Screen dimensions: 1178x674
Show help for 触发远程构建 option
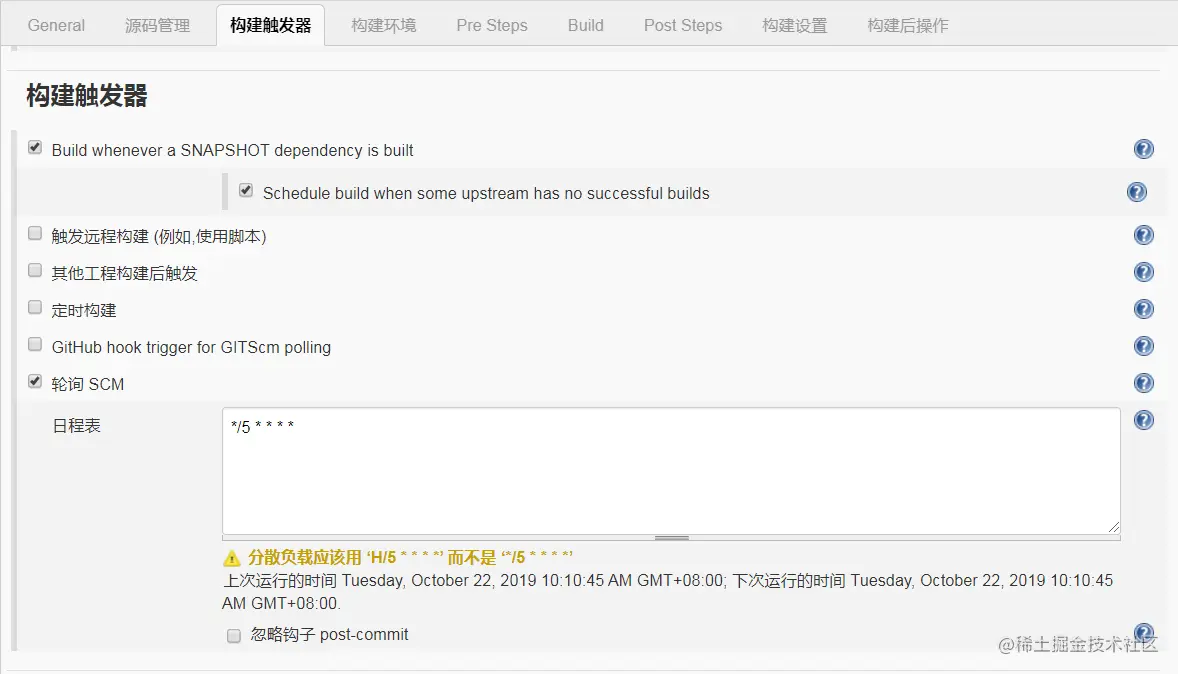pyautogui.click(x=1143, y=235)
